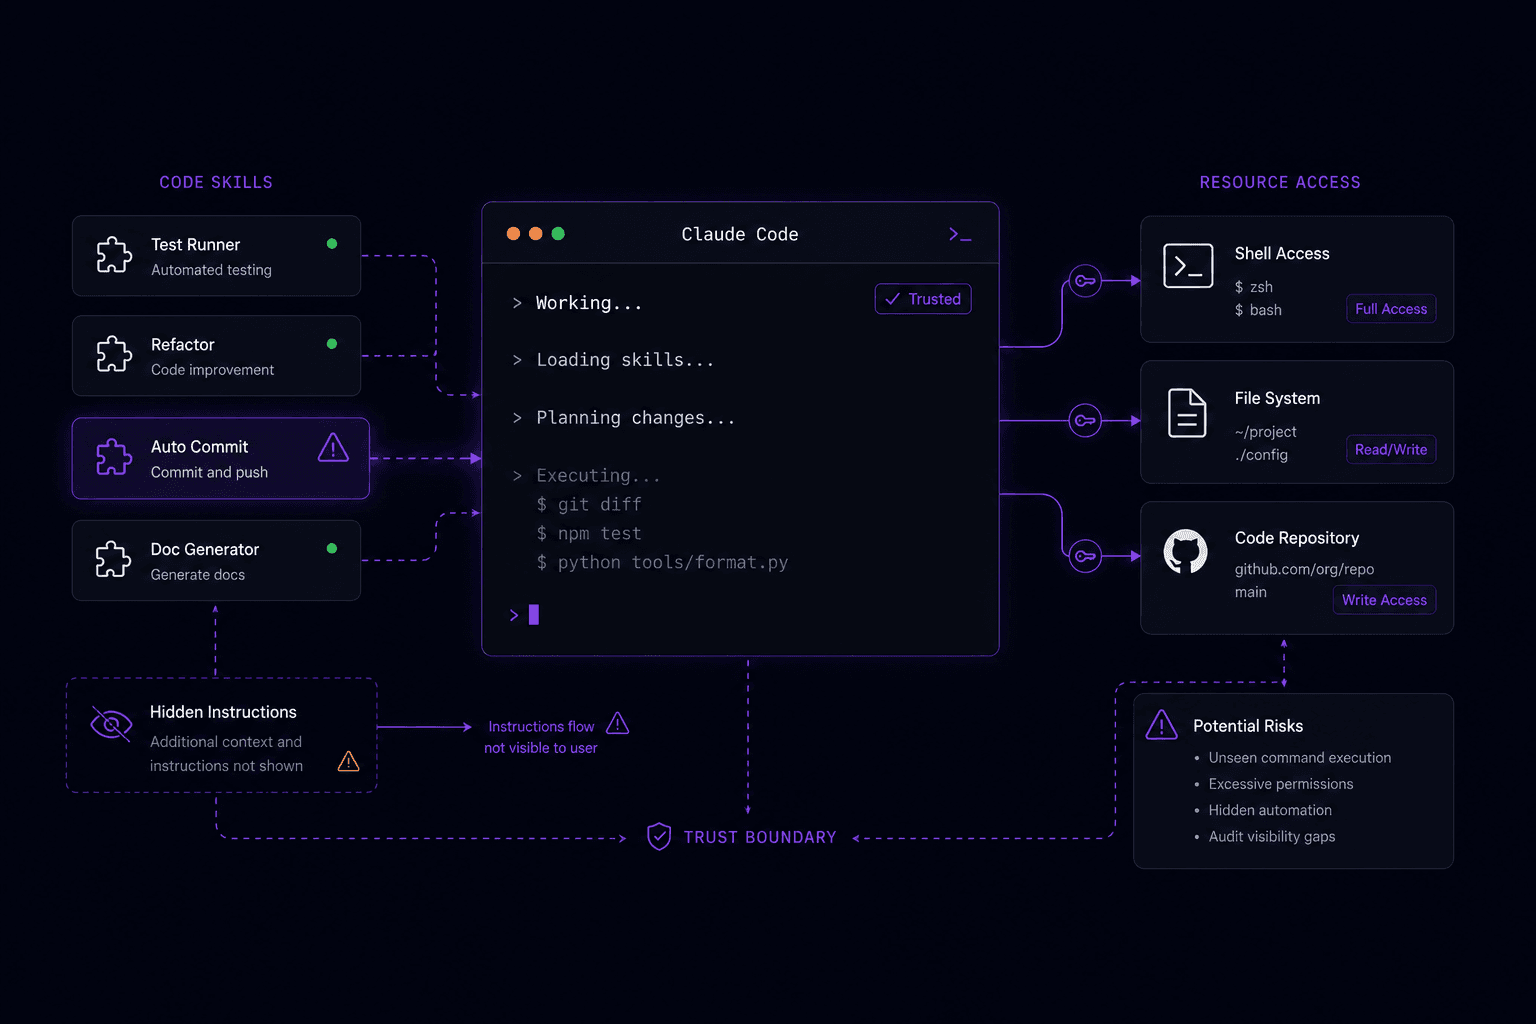
Task: Click the GitHub logo on Code Repository
Action: (1186, 552)
